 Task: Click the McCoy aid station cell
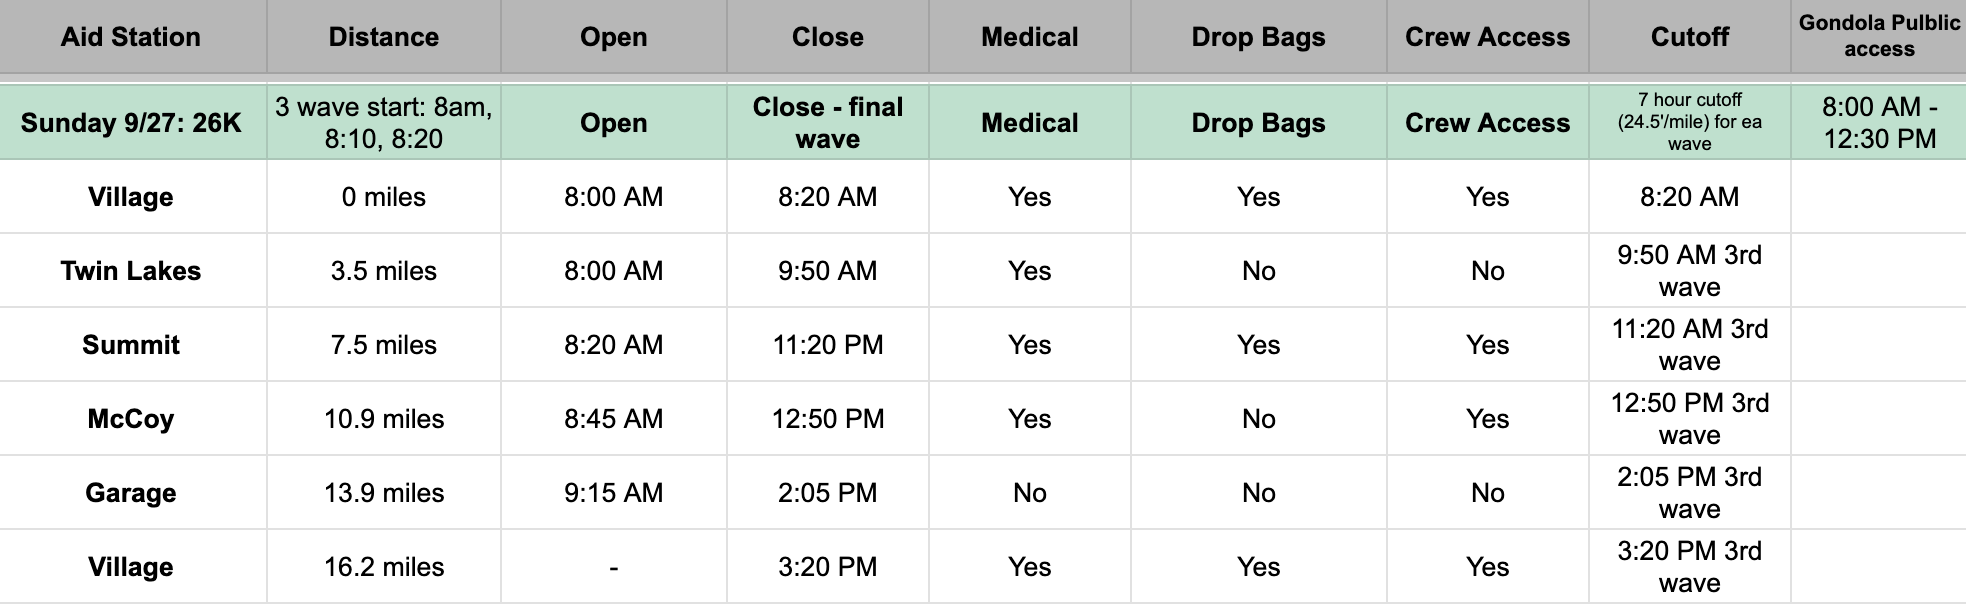tap(131, 419)
